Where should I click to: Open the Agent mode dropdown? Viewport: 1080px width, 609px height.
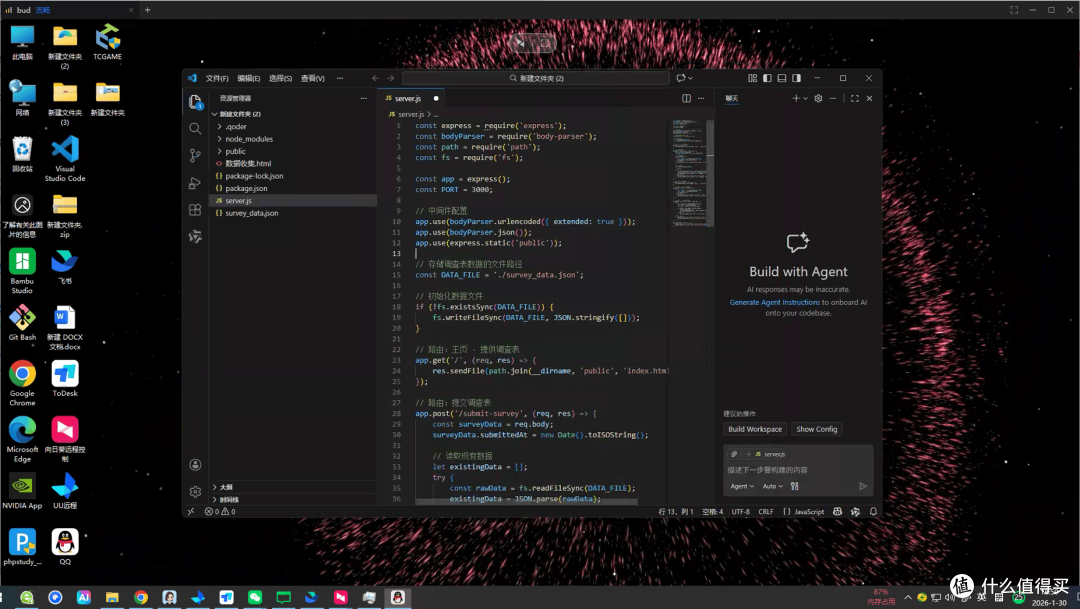point(742,486)
